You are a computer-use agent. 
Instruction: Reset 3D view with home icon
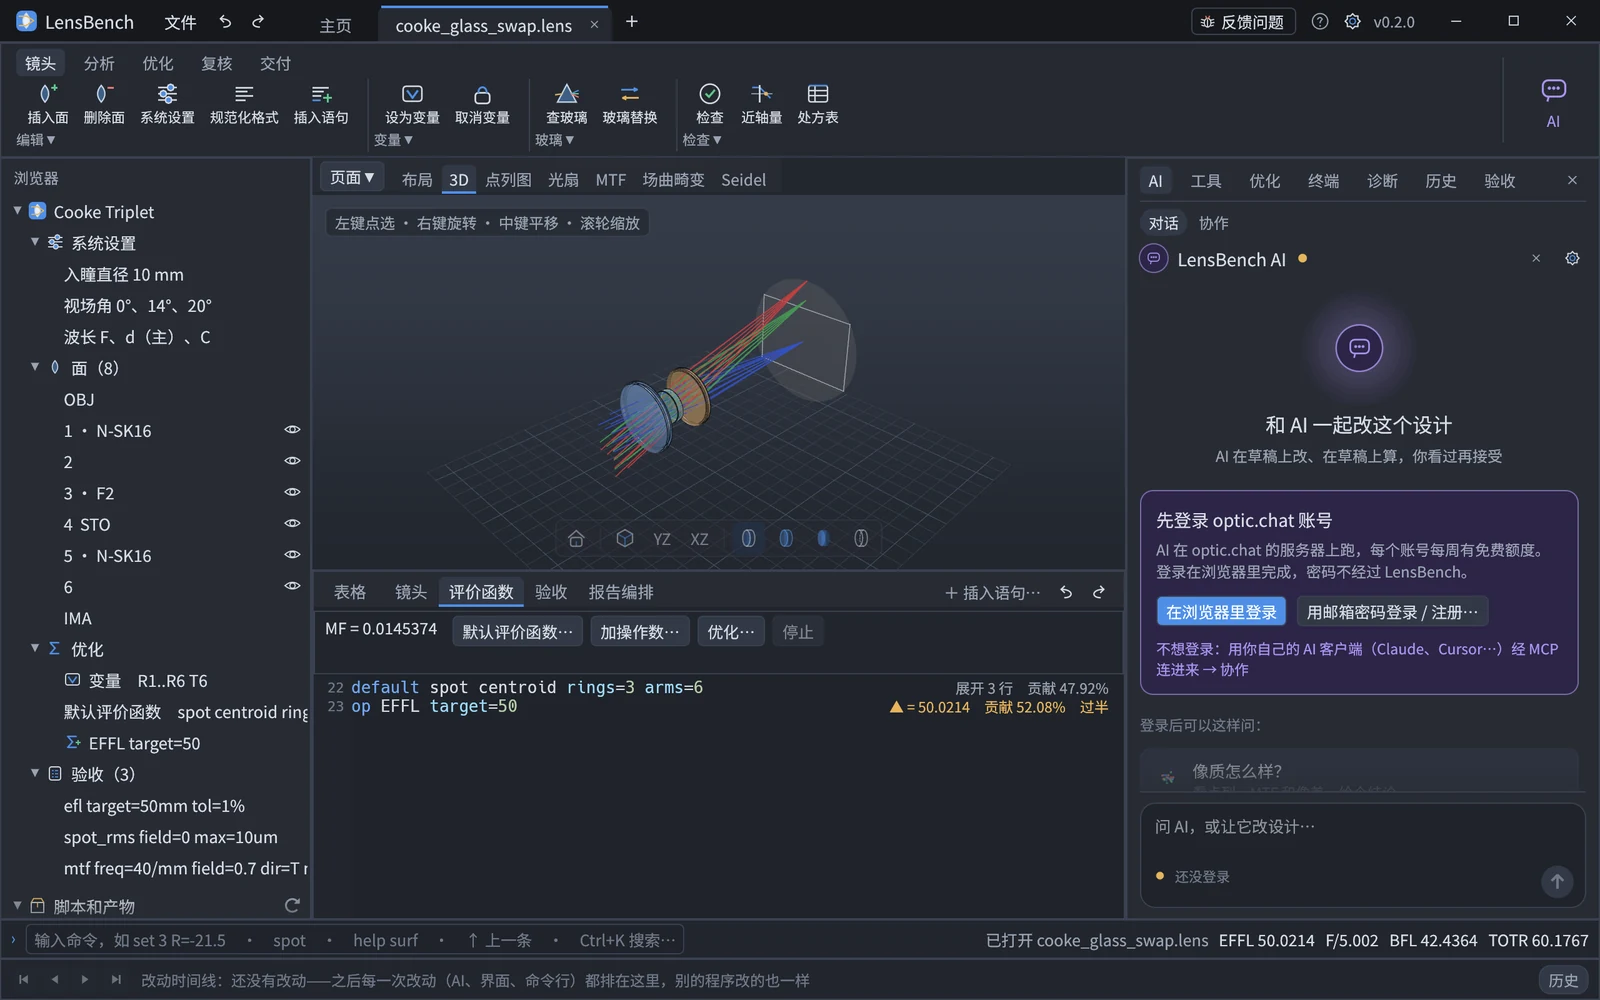(x=576, y=539)
